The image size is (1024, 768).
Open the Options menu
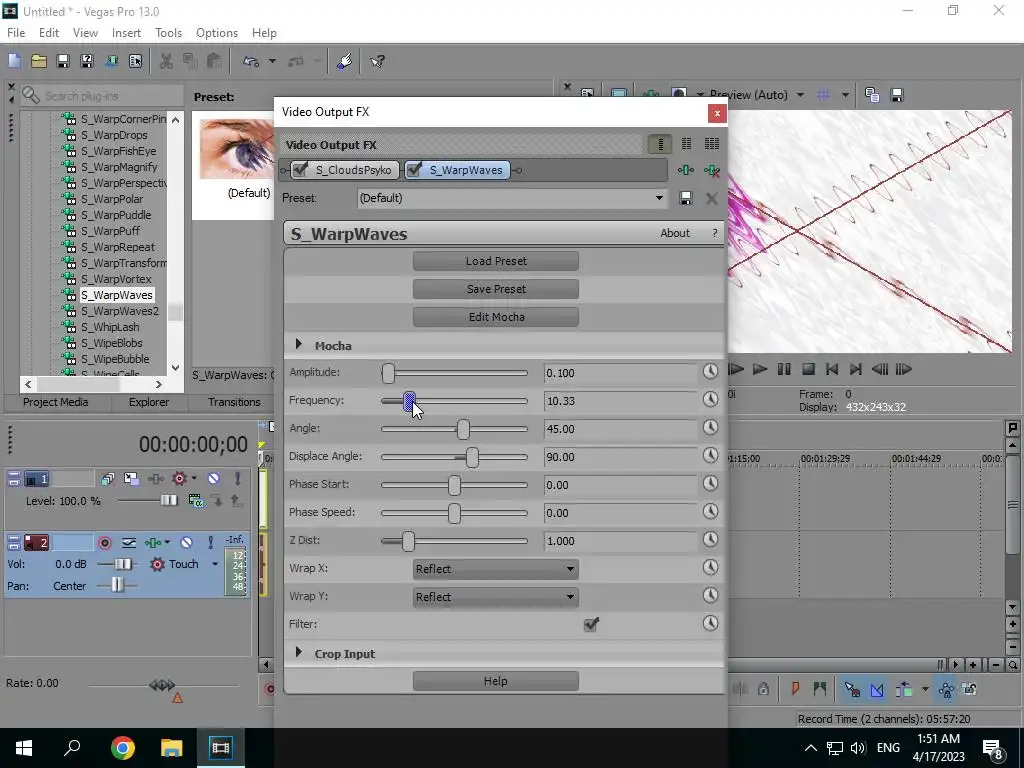(217, 33)
